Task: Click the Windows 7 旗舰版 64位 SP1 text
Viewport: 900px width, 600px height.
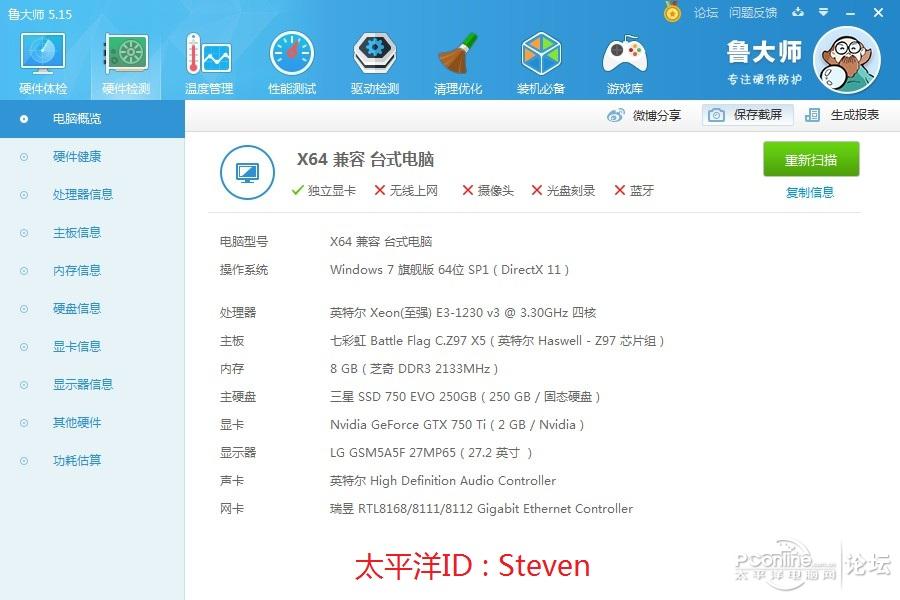Action: (x=449, y=270)
